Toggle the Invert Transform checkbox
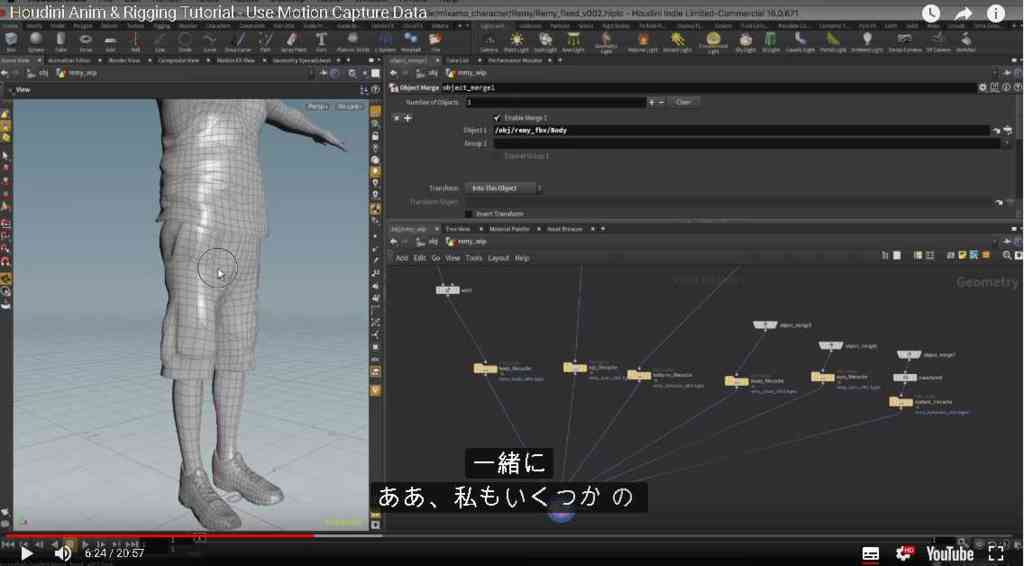The height and width of the screenshot is (566, 1024). pyautogui.click(x=468, y=213)
